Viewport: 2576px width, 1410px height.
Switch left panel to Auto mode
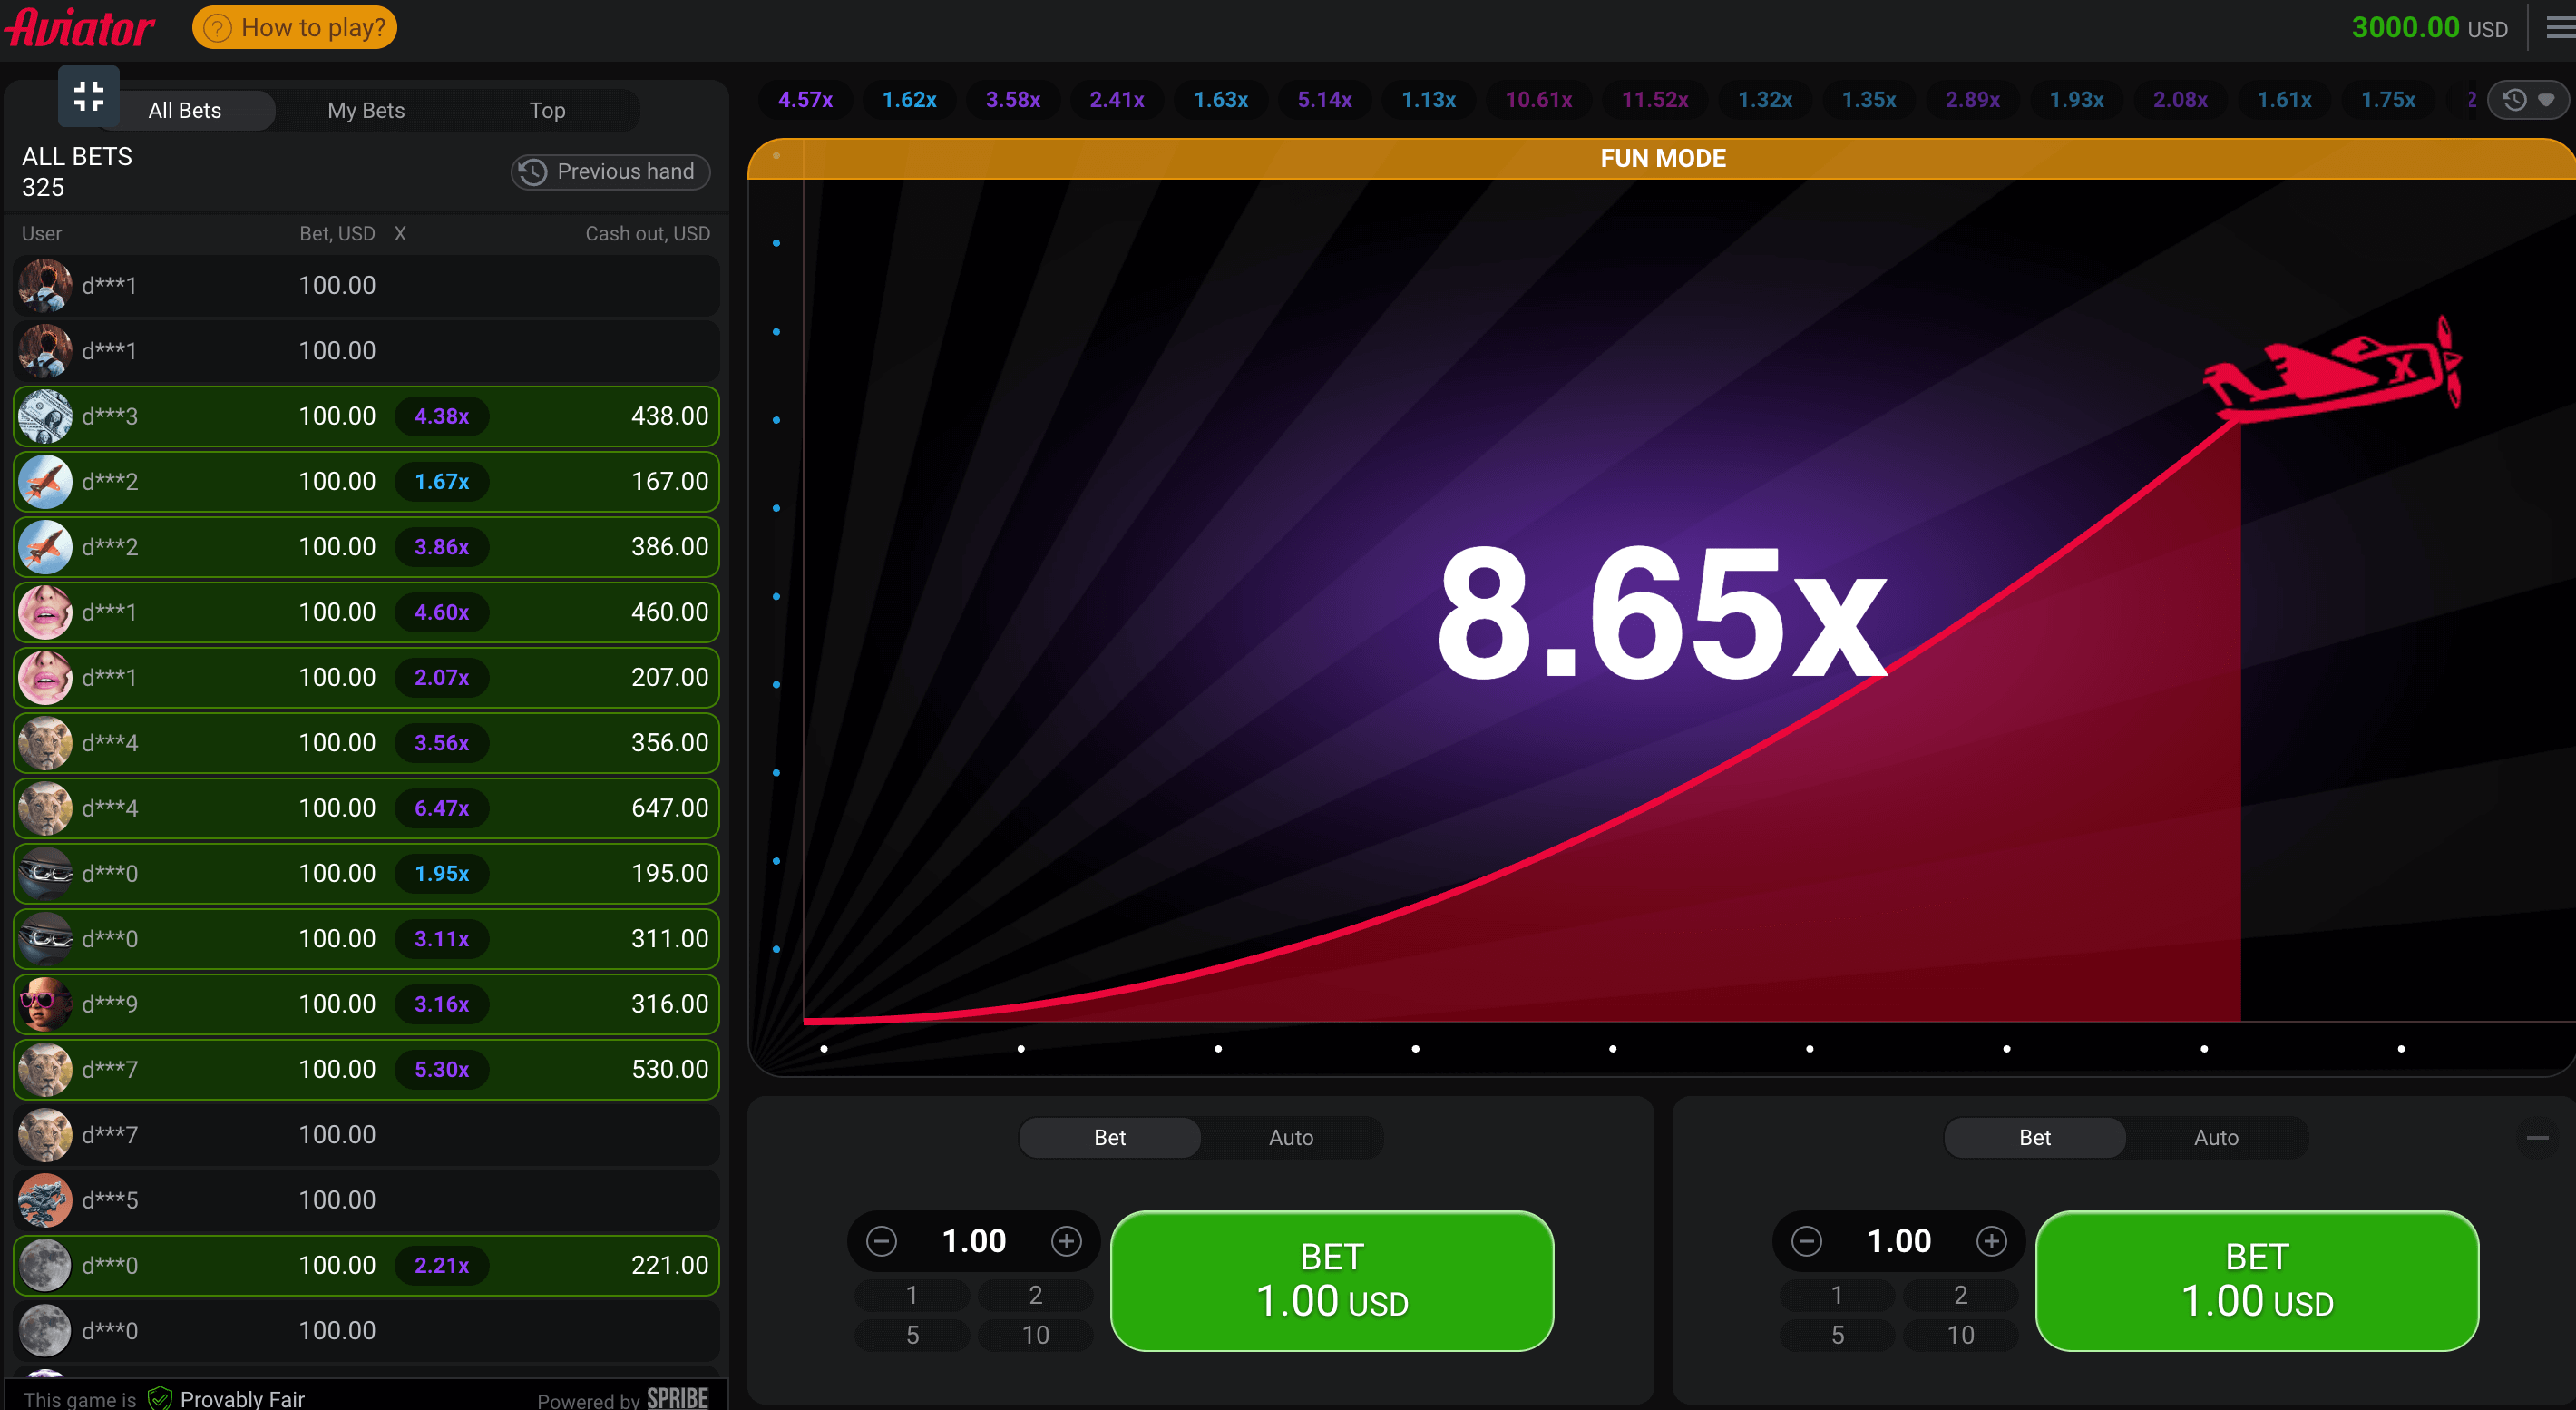coord(1290,1138)
